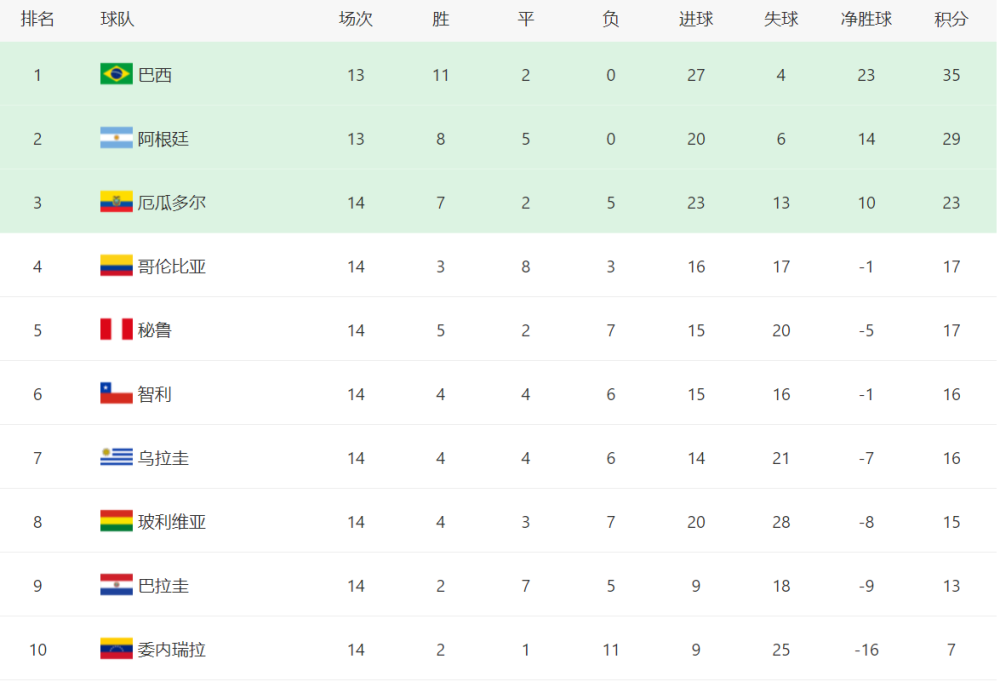
Task: Click the Ecuador flag icon
Action: point(116,202)
